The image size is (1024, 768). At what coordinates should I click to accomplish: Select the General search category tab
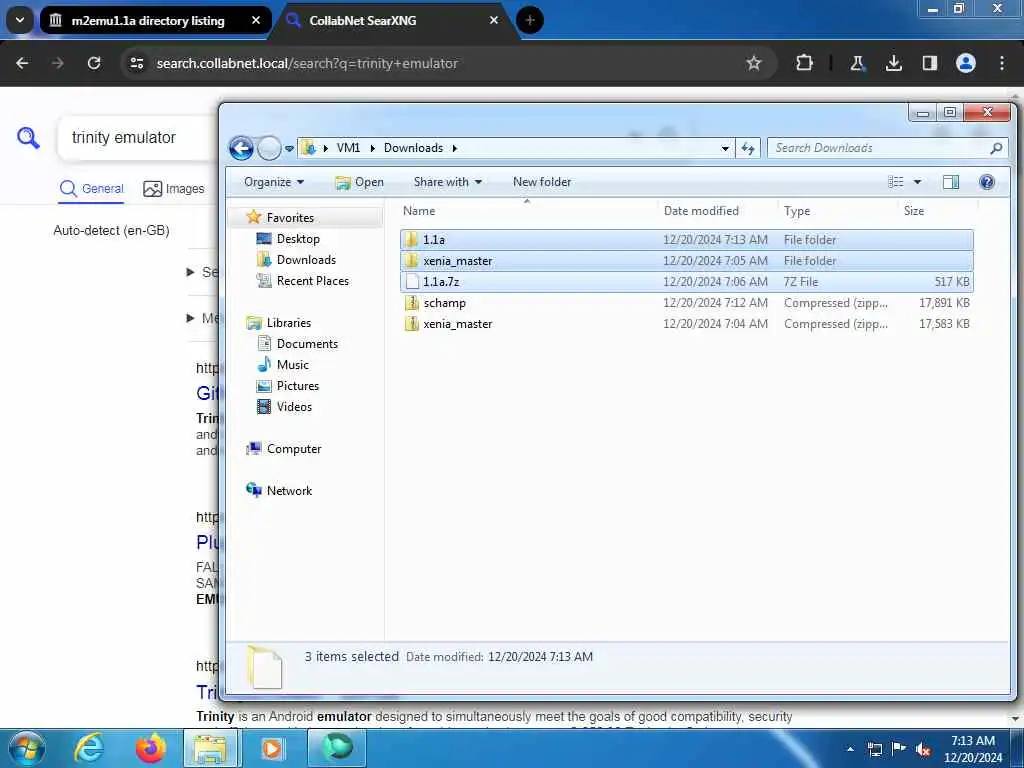[91, 189]
